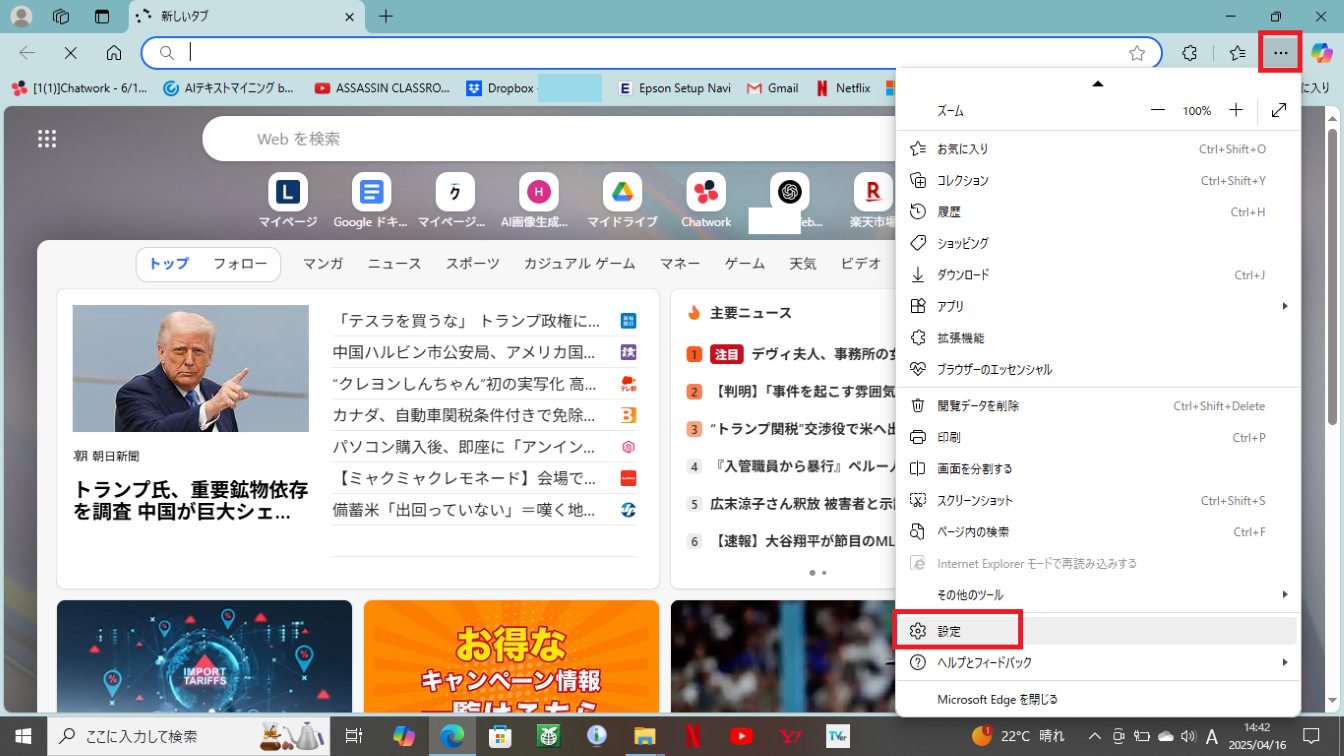Open the トランプ氏 重要鉱物依存 headline
Viewport: 1344px width, 756px height.
click(x=191, y=501)
